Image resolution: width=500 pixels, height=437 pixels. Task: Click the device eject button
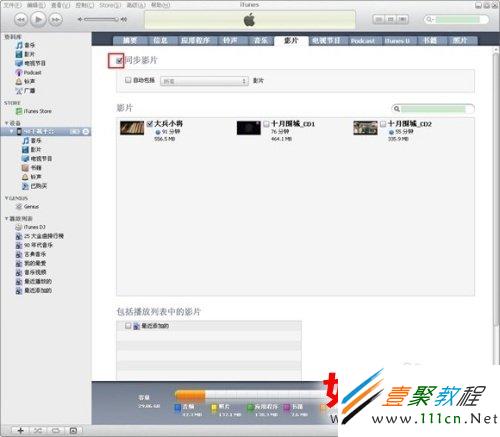[x=86, y=132]
